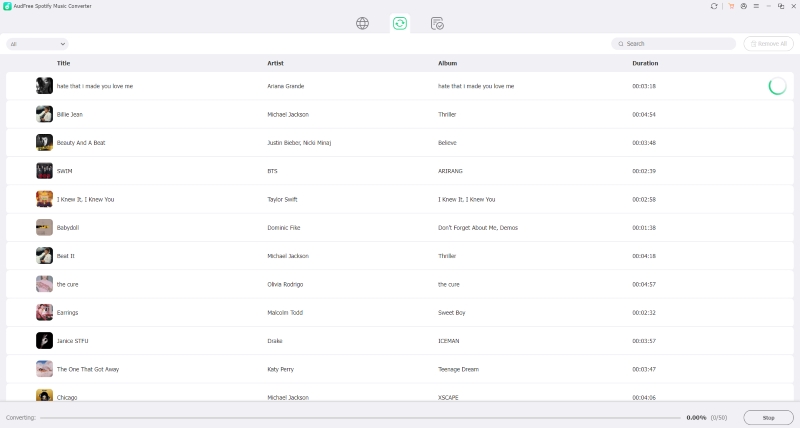This screenshot has height=428, width=800.
Task: Select SWIM track thumbnail
Action: [44, 171]
